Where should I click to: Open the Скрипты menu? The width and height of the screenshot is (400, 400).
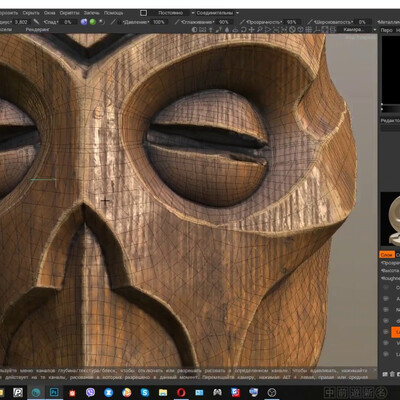click(69, 13)
